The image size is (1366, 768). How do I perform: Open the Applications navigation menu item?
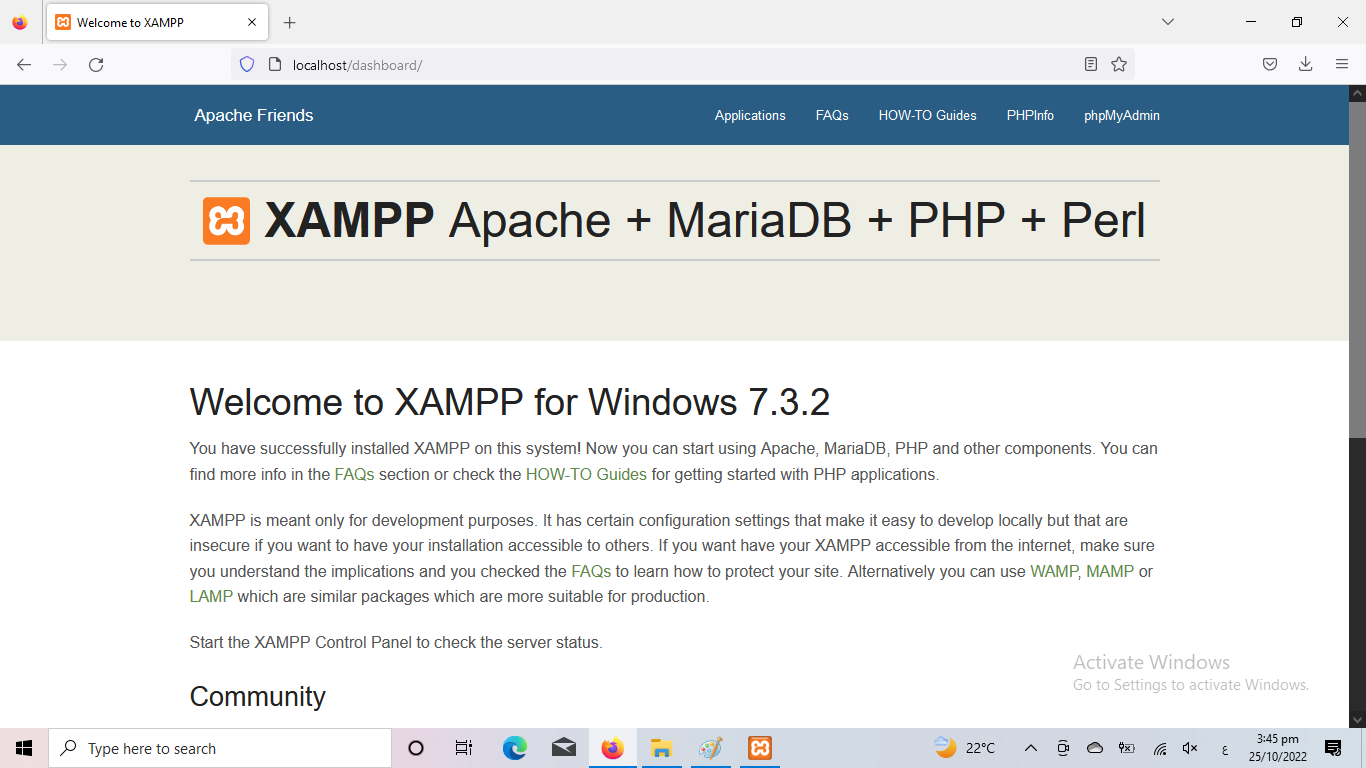tap(750, 116)
